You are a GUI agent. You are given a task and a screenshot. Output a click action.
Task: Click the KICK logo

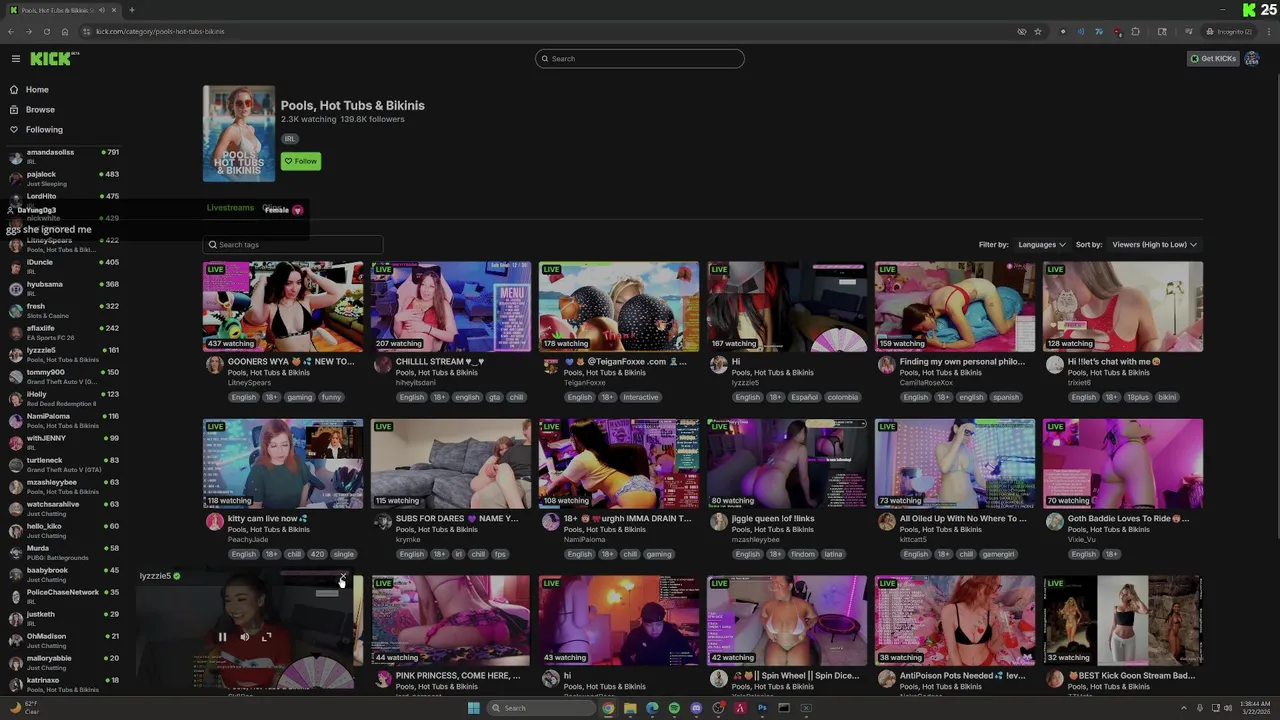tap(54, 59)
